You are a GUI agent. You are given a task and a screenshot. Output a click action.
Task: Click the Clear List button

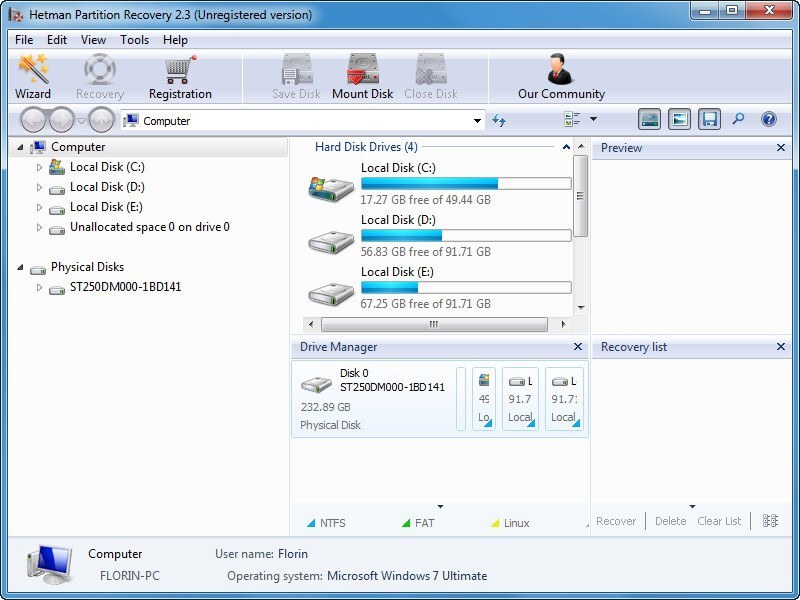click(x=719, y=521)
